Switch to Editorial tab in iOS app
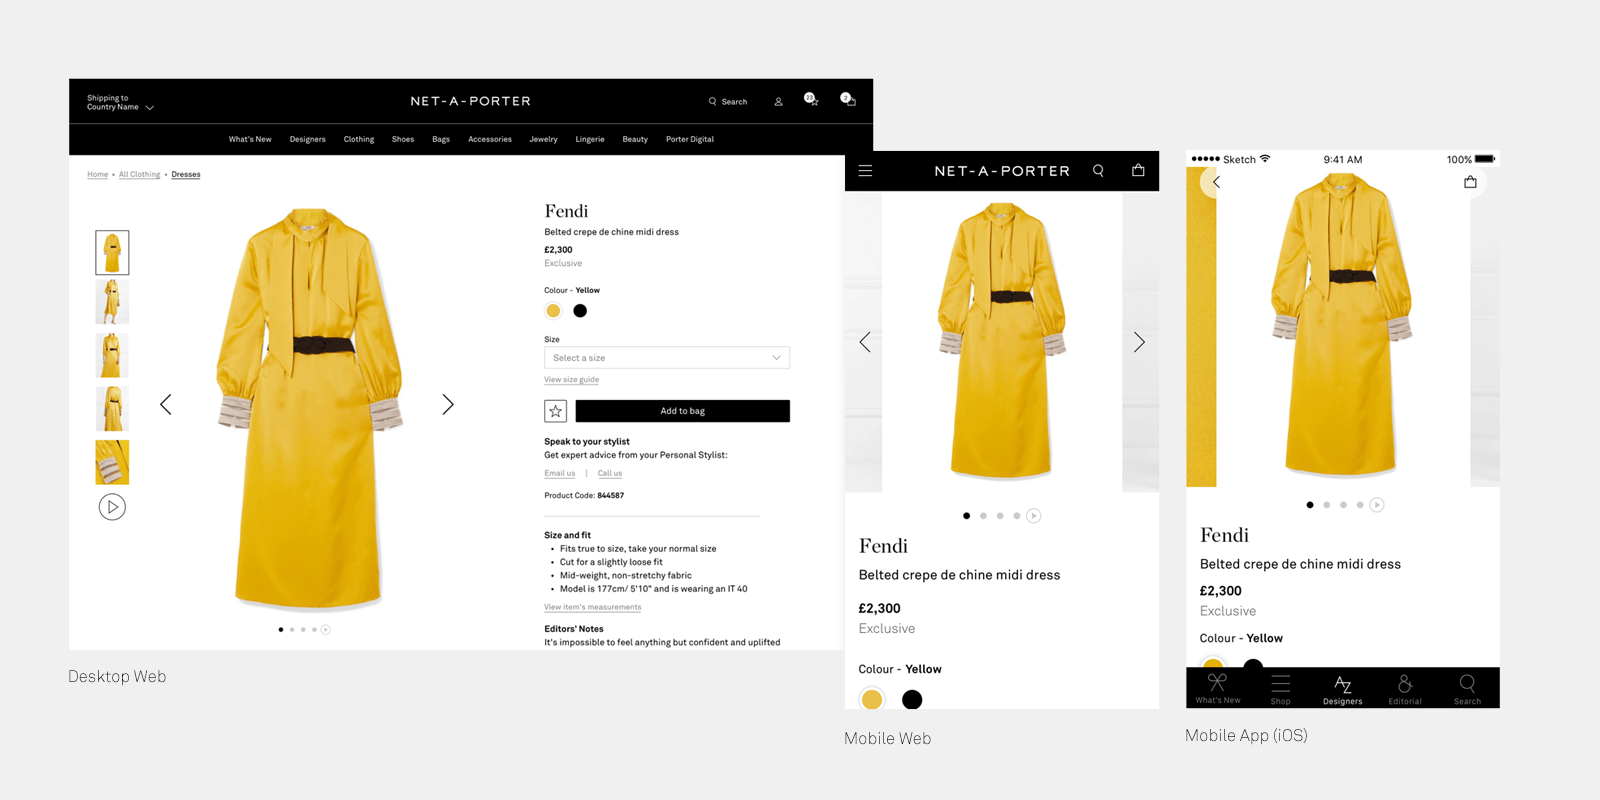This screenshot has height=800, width=1600. pyautogui.click(x=1405, y=688)
